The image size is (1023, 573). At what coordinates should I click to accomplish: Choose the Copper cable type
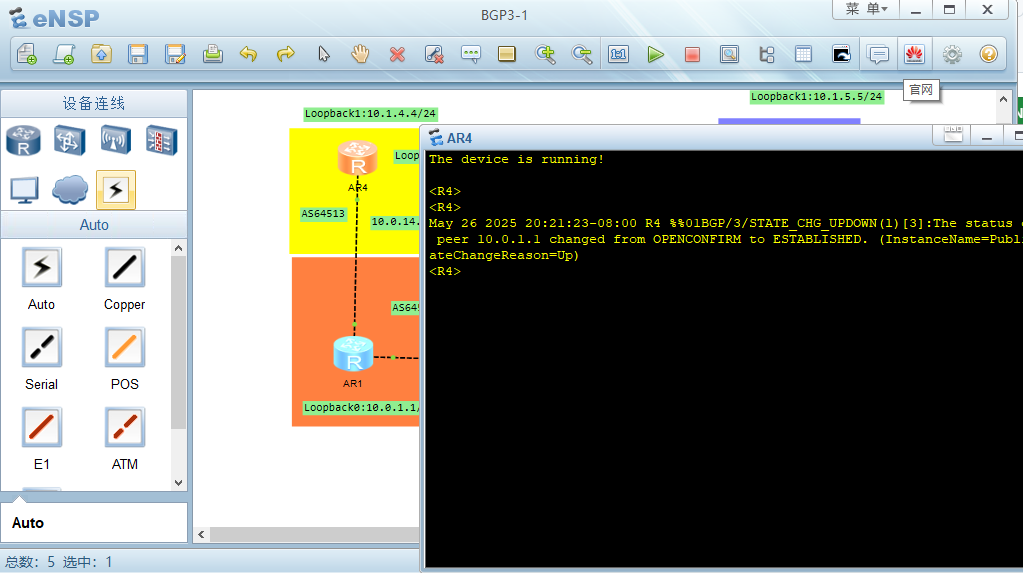tap(125, 268)
